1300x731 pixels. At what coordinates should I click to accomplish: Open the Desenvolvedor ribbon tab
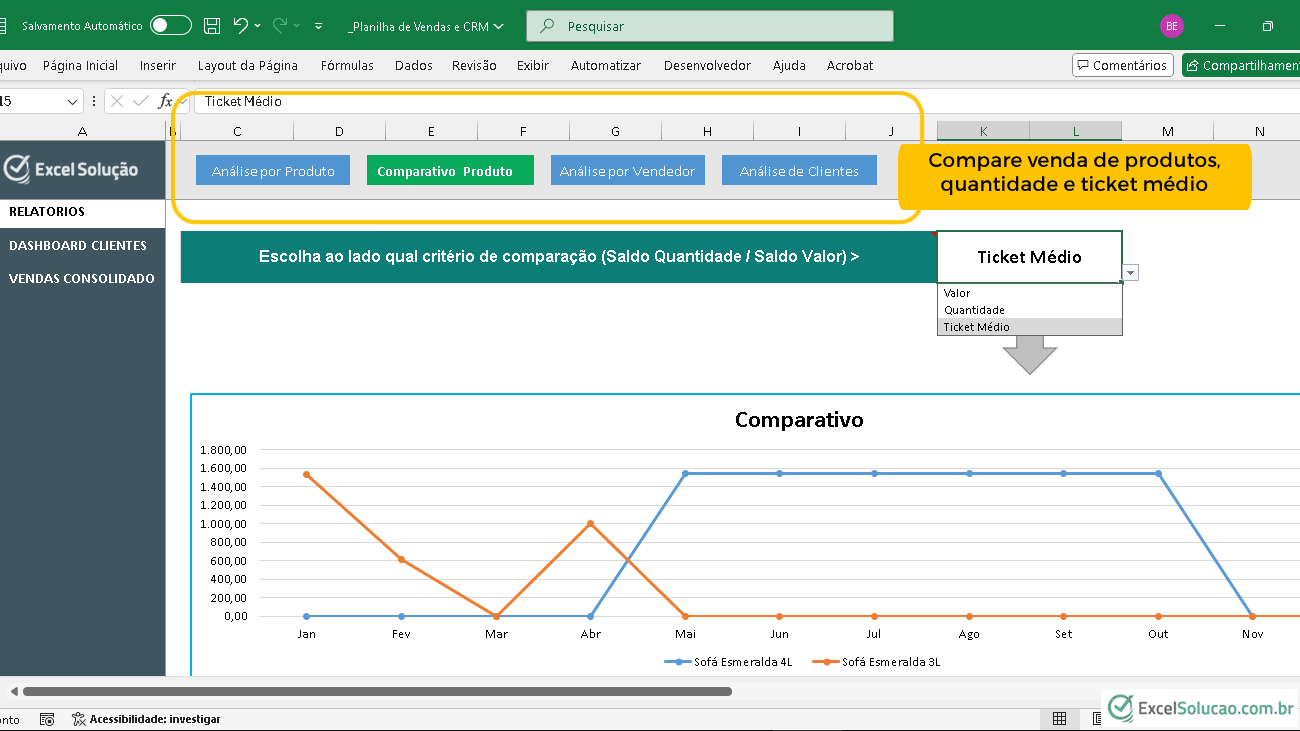tap(706, 65)
